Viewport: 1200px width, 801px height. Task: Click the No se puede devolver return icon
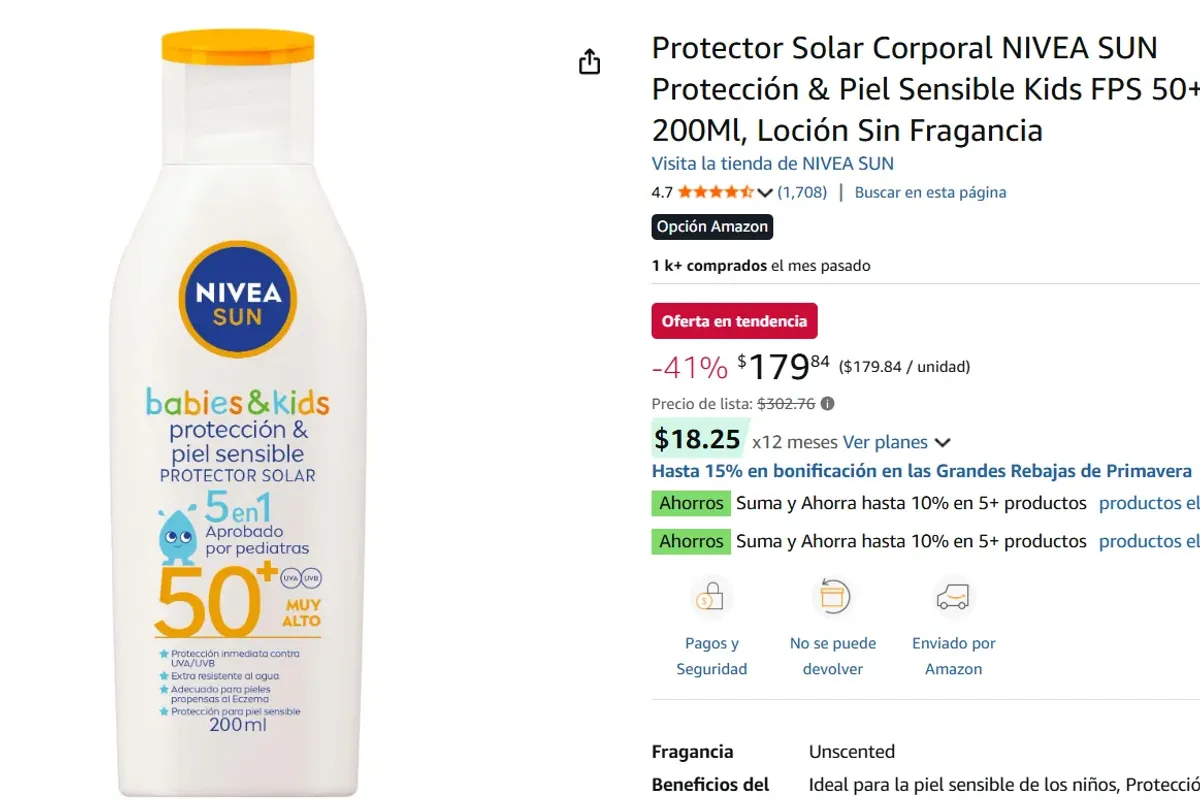pyautogui.click(x=833, y=597)
